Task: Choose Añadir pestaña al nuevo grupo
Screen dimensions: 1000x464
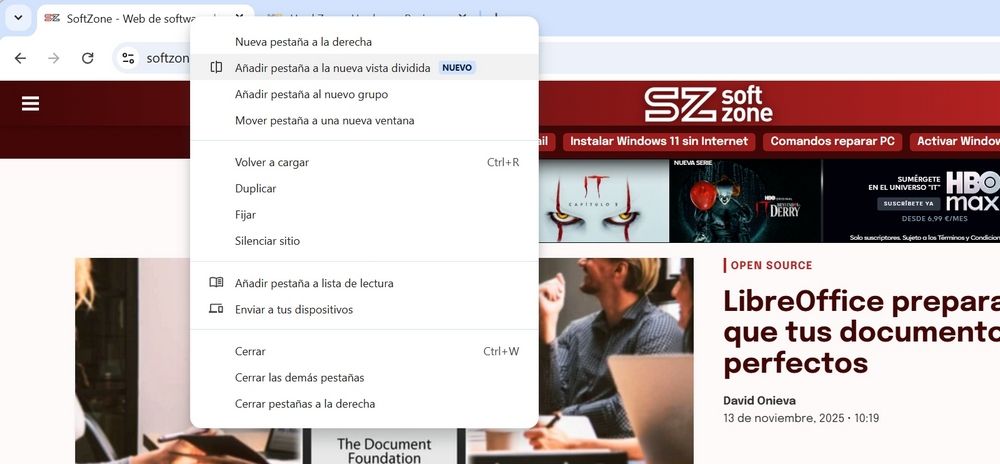Action: [x=364, y=94]
